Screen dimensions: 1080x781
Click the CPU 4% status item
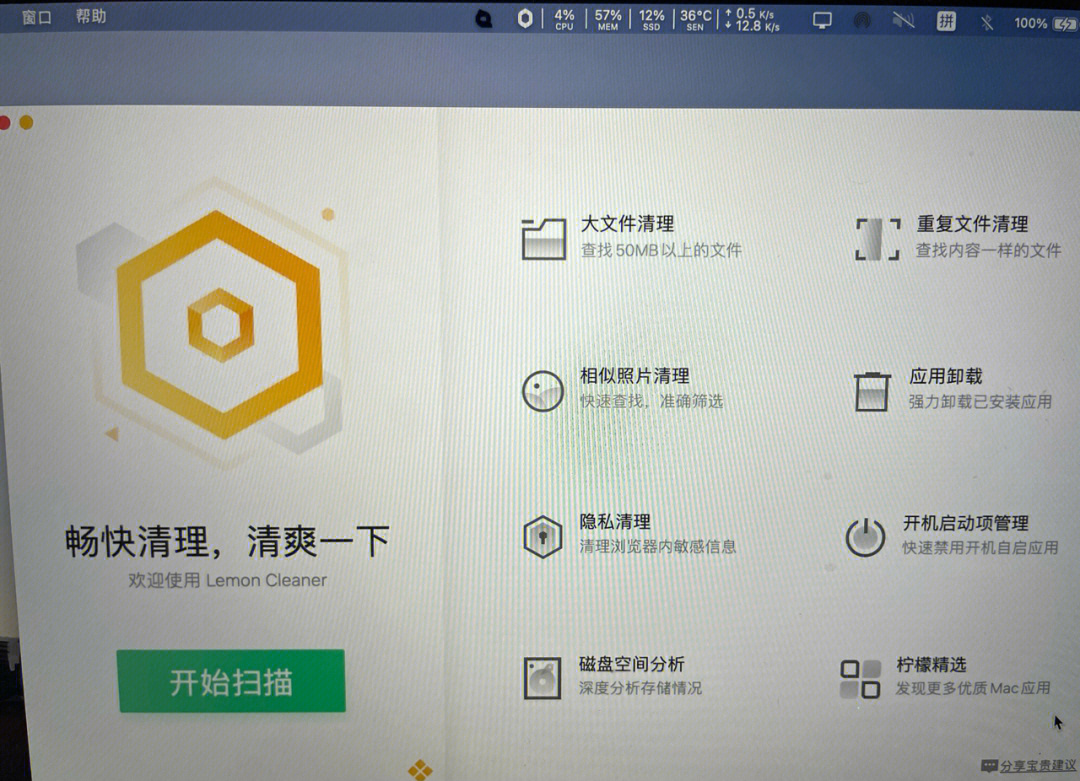pyautogui.click(x=564, y=19)
